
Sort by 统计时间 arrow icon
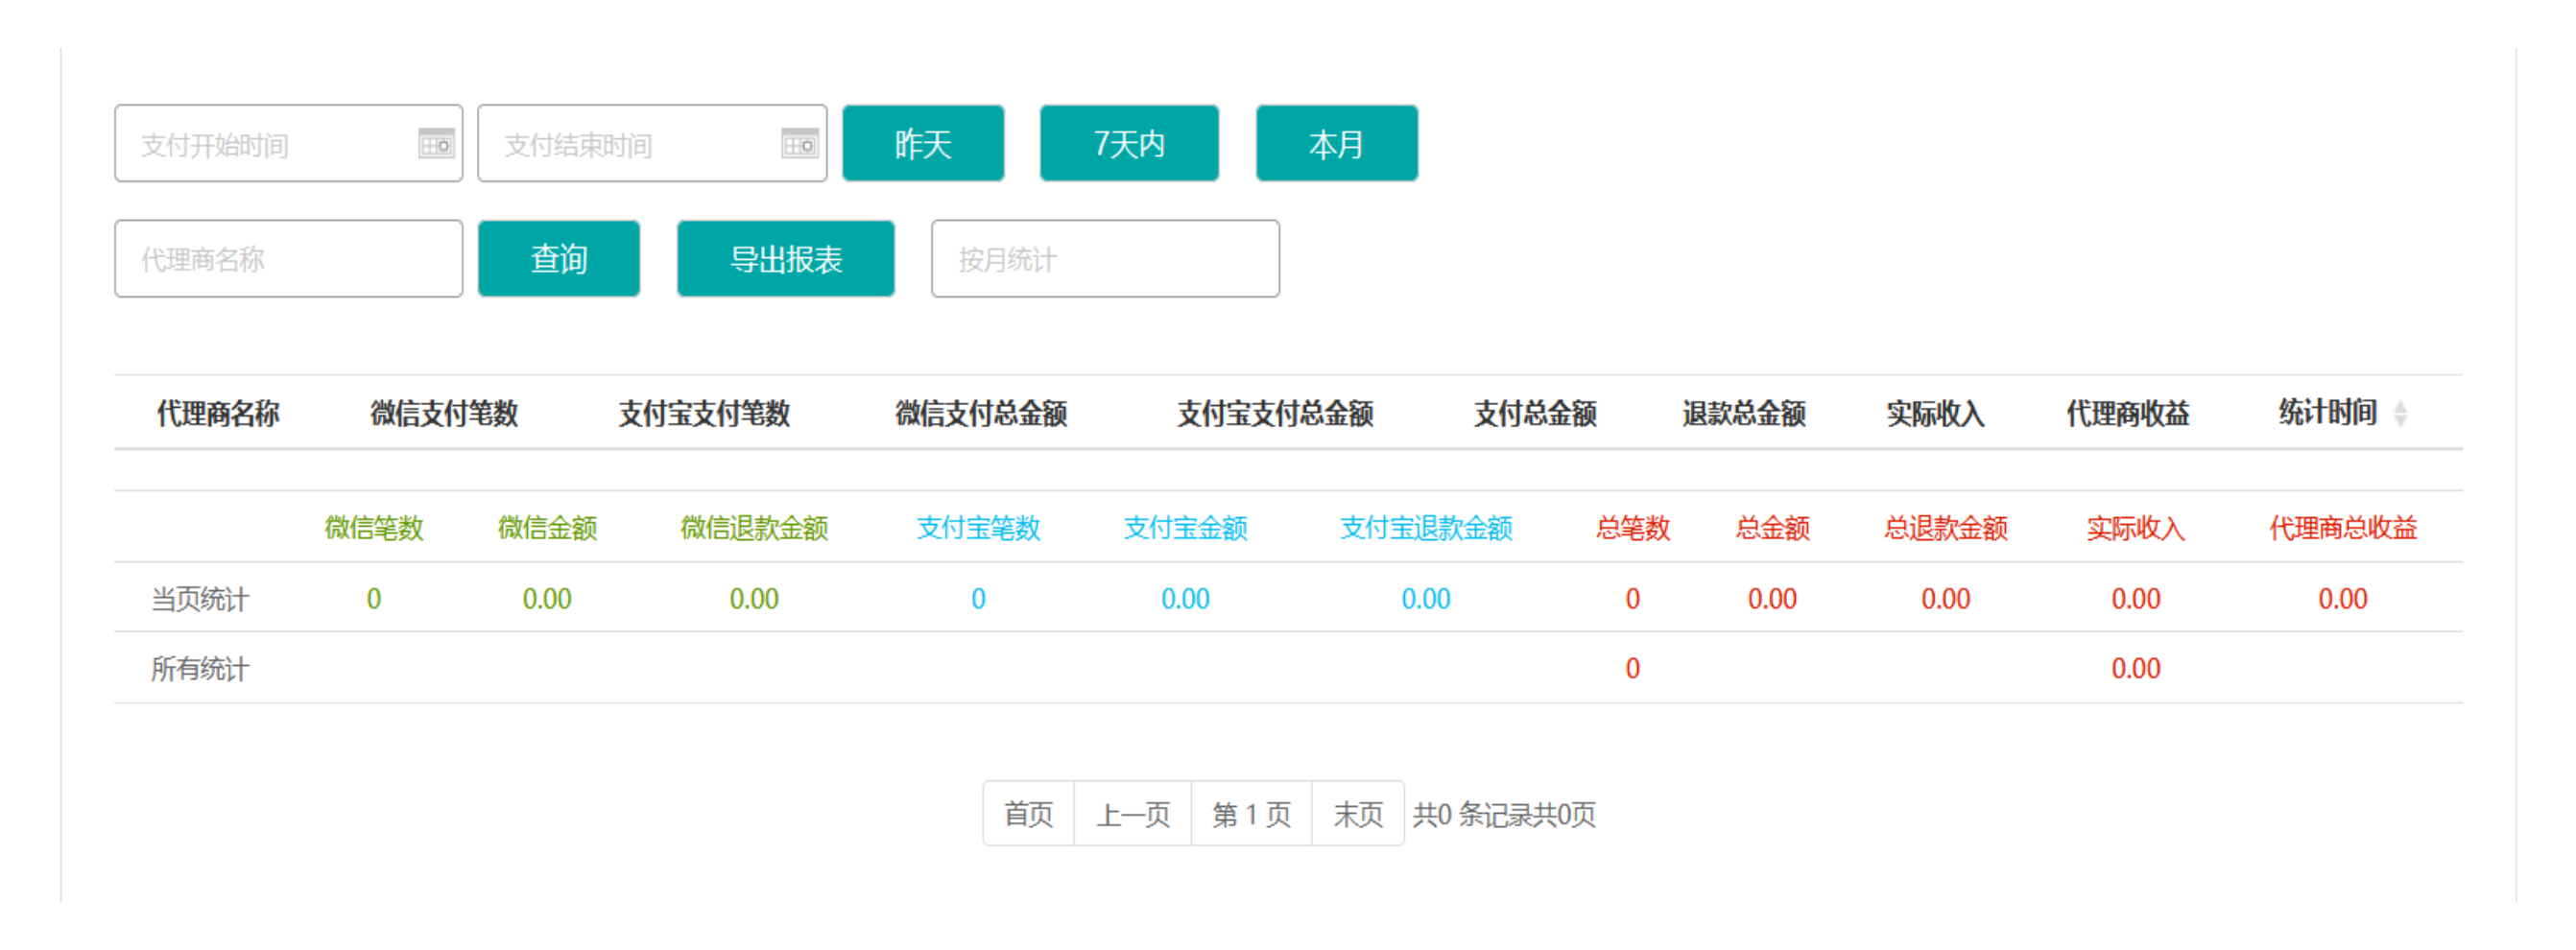coord(2400,413)
